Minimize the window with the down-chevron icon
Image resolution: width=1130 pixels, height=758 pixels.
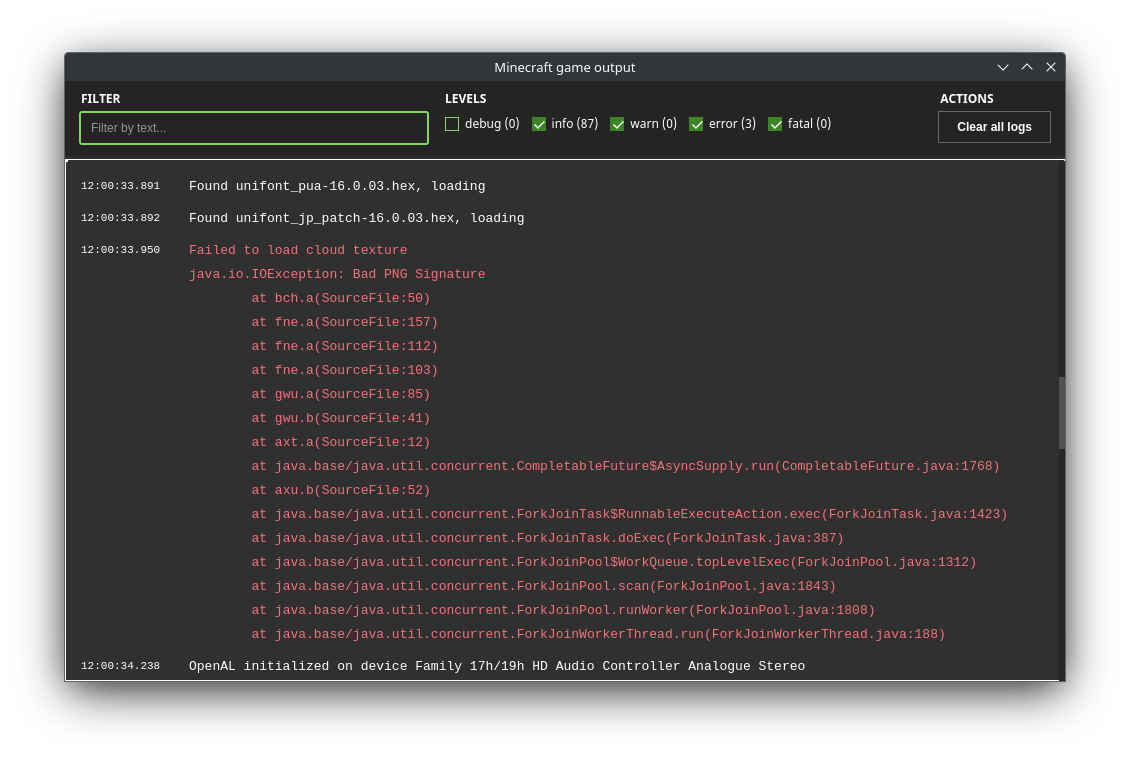[1003, 67]
